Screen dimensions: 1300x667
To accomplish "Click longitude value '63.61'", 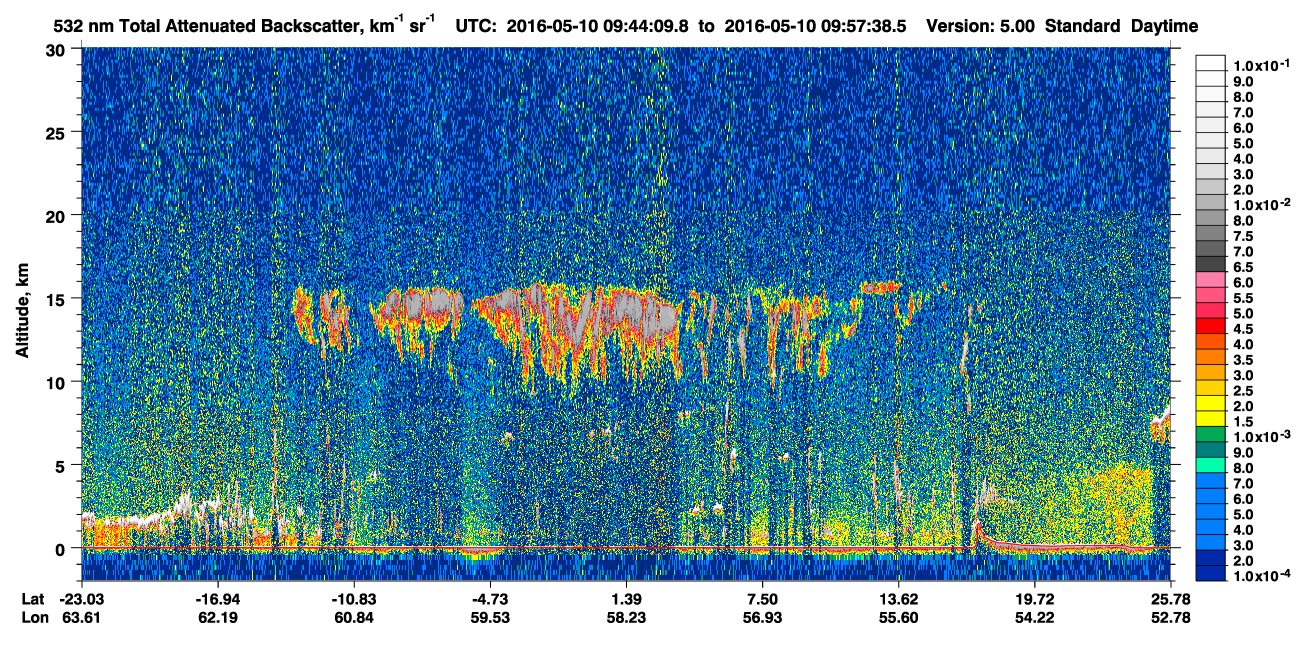I will pyautogui.click(x=82, y=618).
